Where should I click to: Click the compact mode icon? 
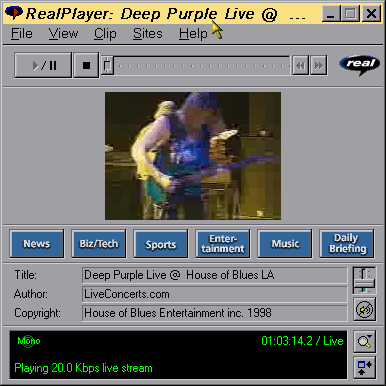point(364,368)
